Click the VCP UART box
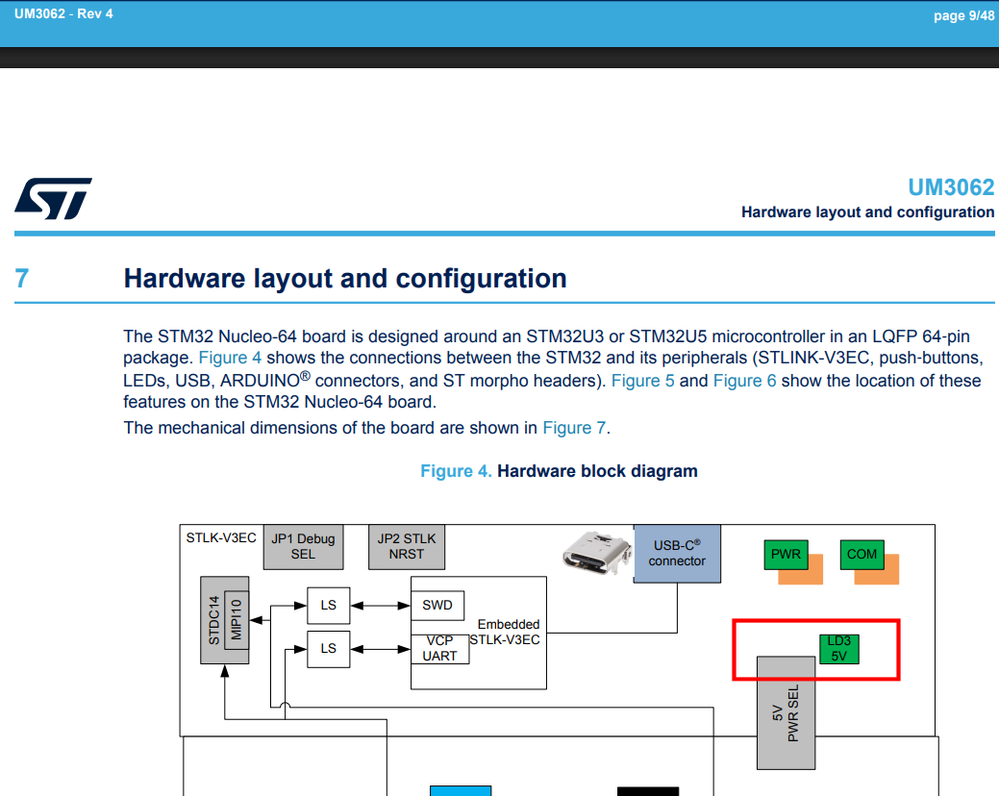The image size is (999, 796). click(440, 649)
